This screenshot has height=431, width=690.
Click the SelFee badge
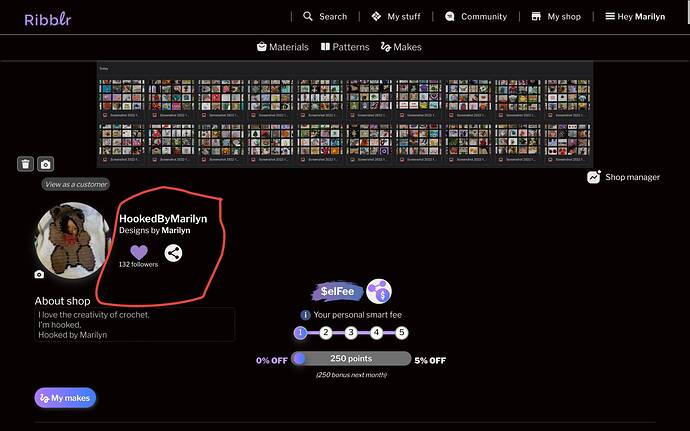coord(338,291)
